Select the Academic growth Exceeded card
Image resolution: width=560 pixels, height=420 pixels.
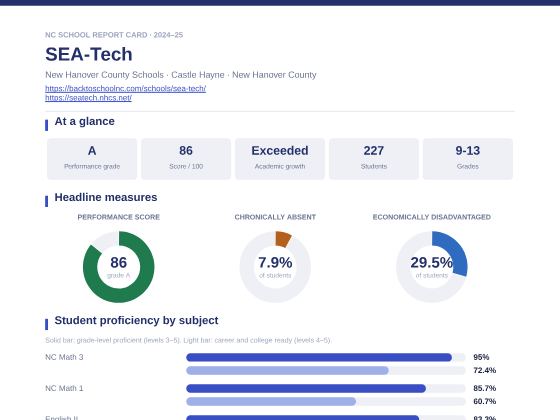point(280,159)
